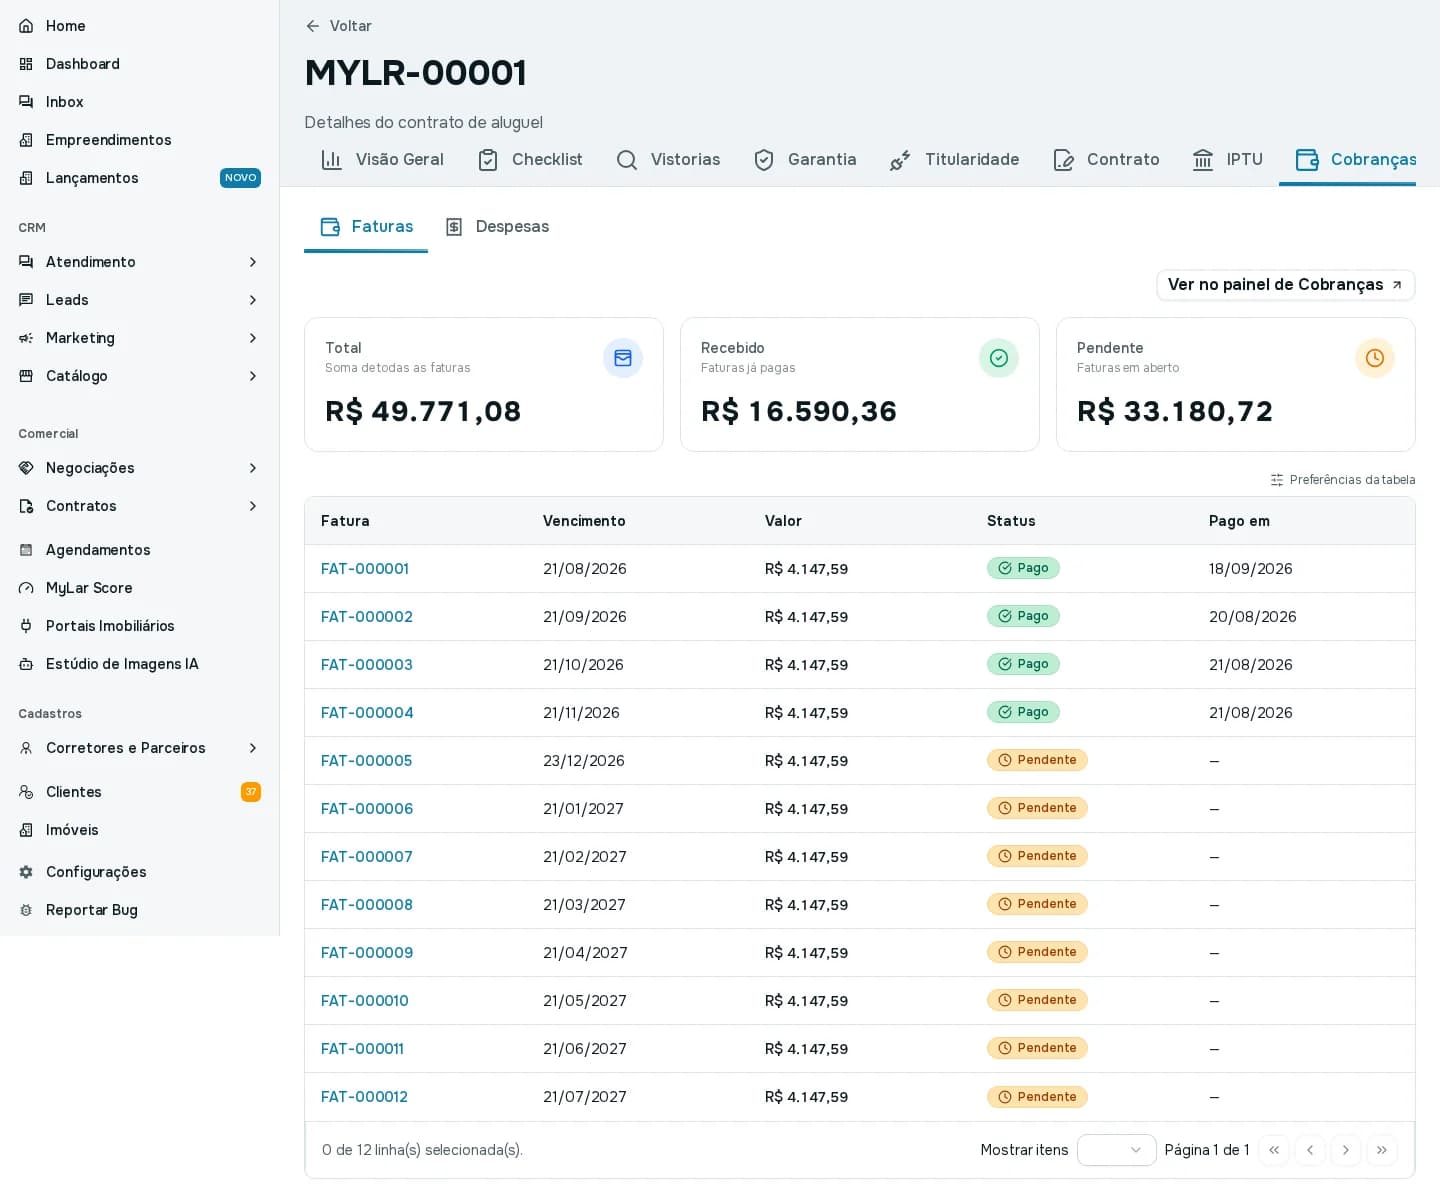Screen dimensions: 1440x1200
Task: Click the Recebido card check icon
Action: [x=999, y=358]
